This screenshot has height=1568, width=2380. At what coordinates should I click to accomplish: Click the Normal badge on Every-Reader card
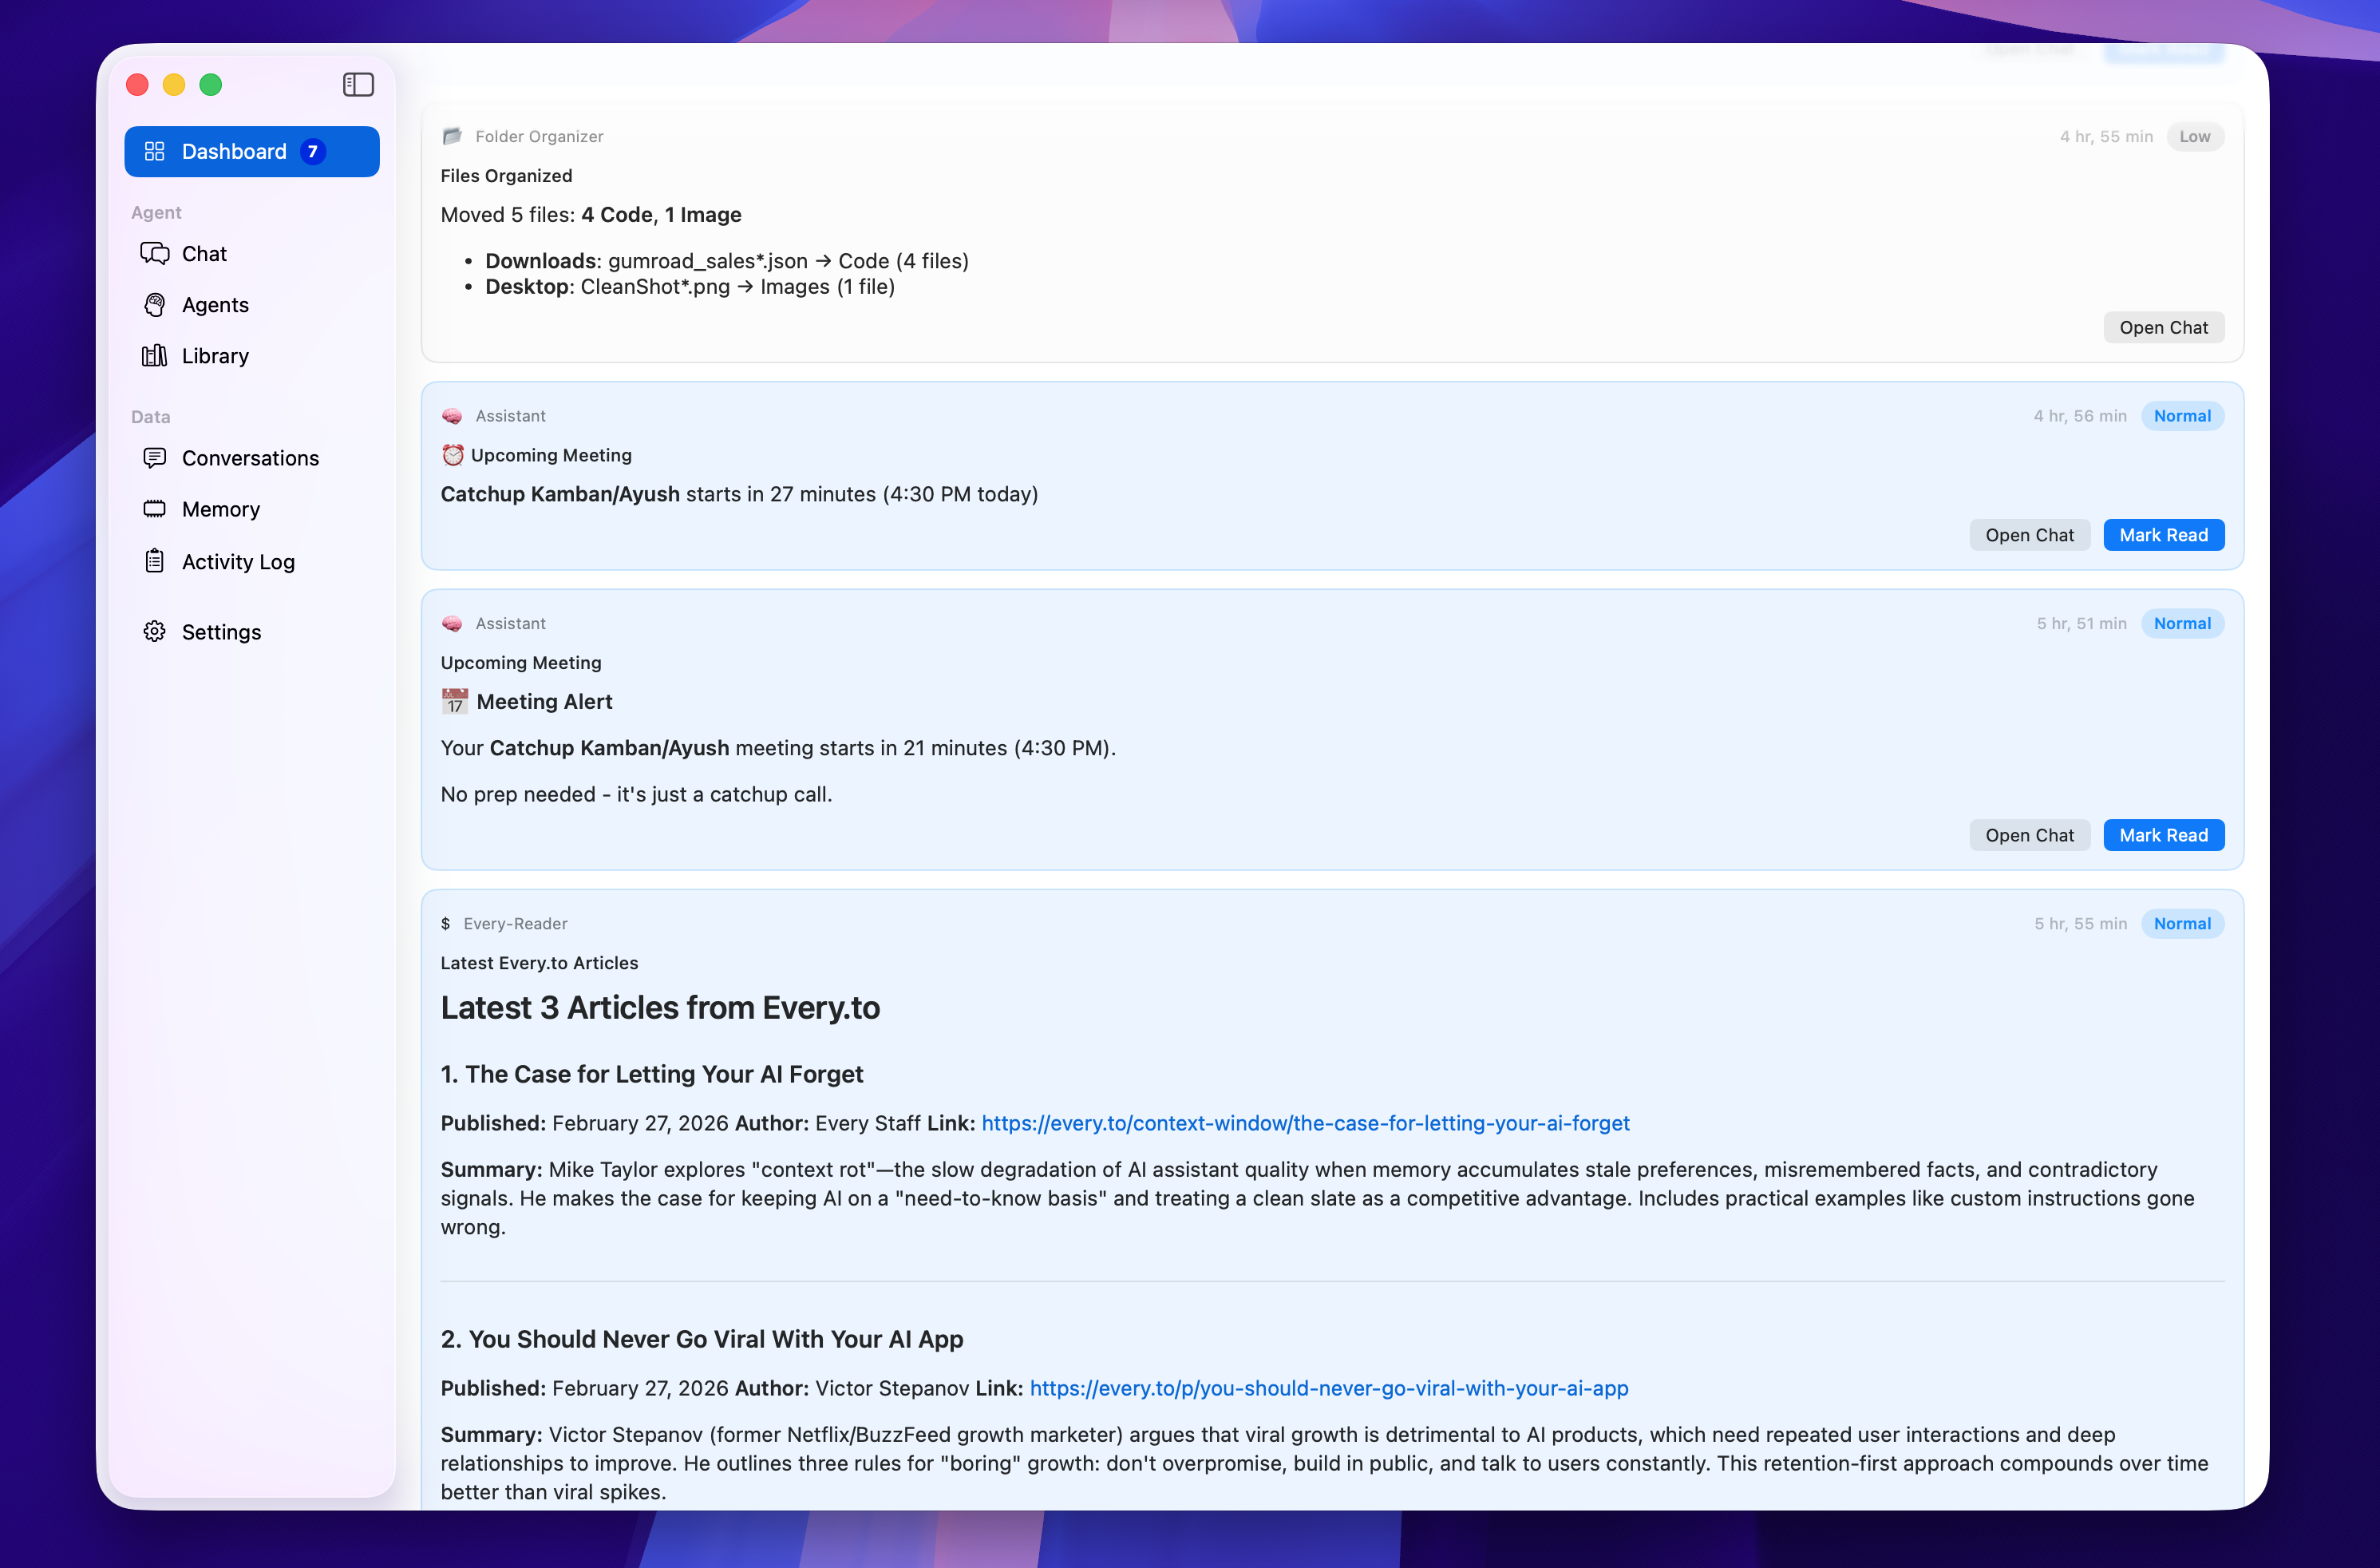tap(2182, 923)
